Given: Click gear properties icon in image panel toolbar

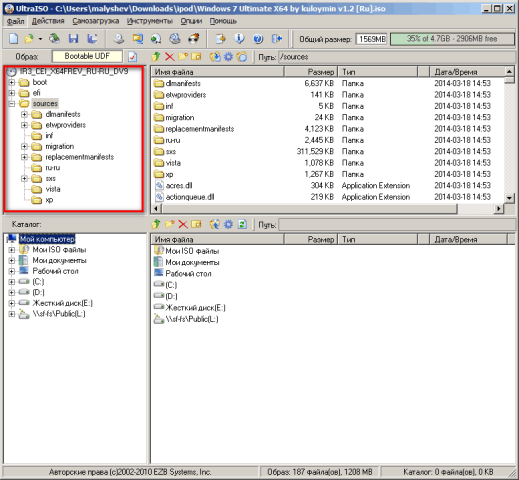Looking at the screenshot, I should (x=228, y=57).
